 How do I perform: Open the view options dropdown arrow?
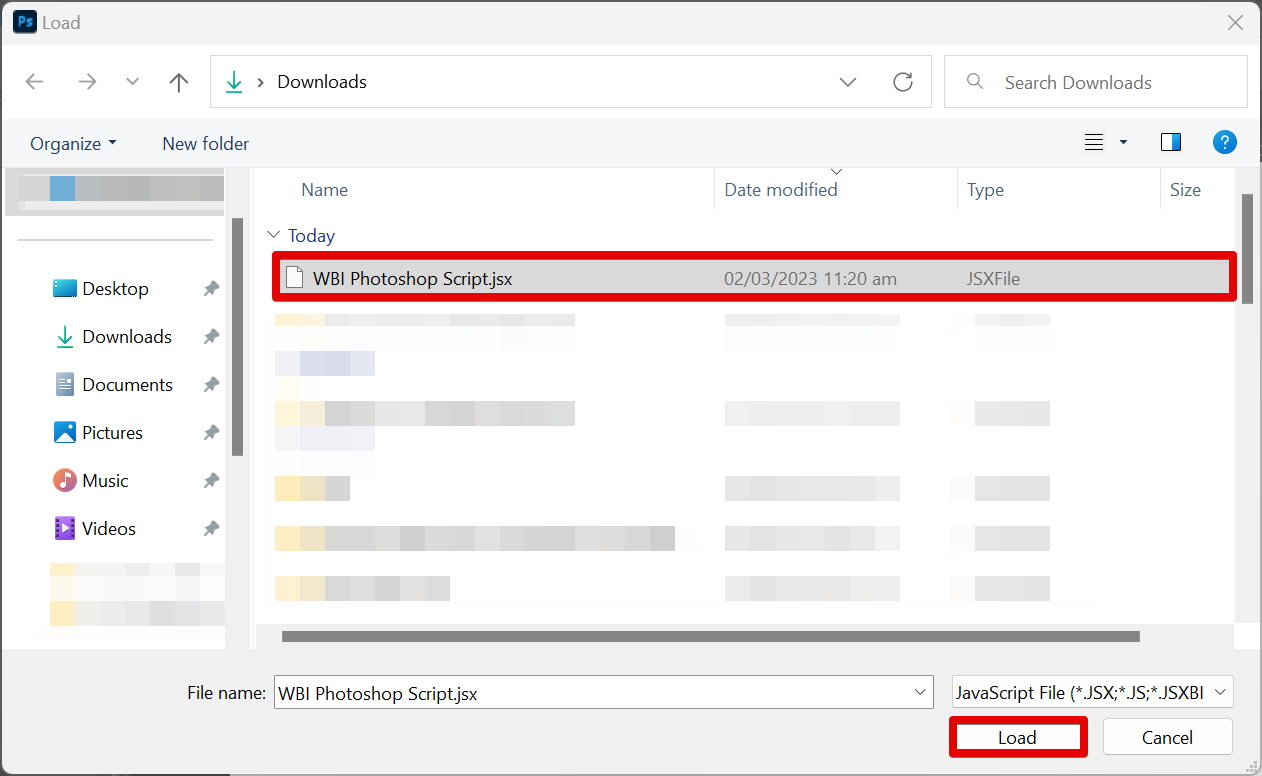pyautogui.click(x=1123, y=143)
